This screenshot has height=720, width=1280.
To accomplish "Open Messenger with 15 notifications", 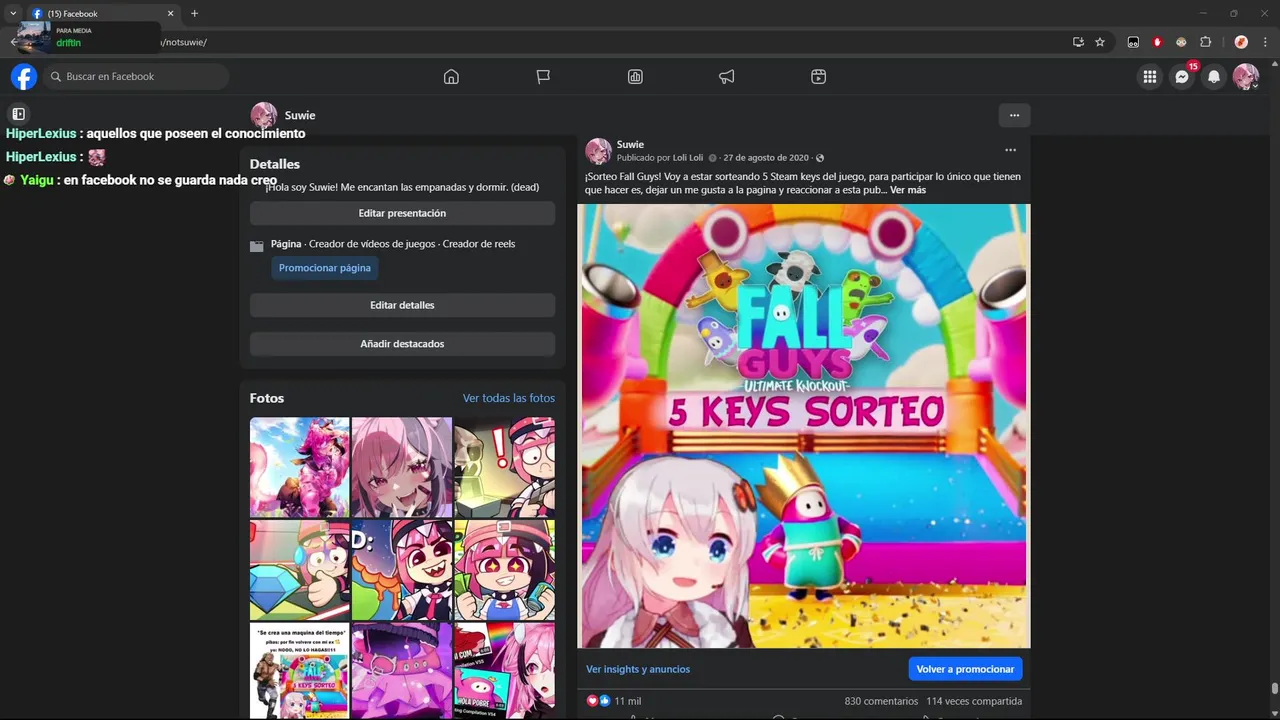I will [1182, 77].
